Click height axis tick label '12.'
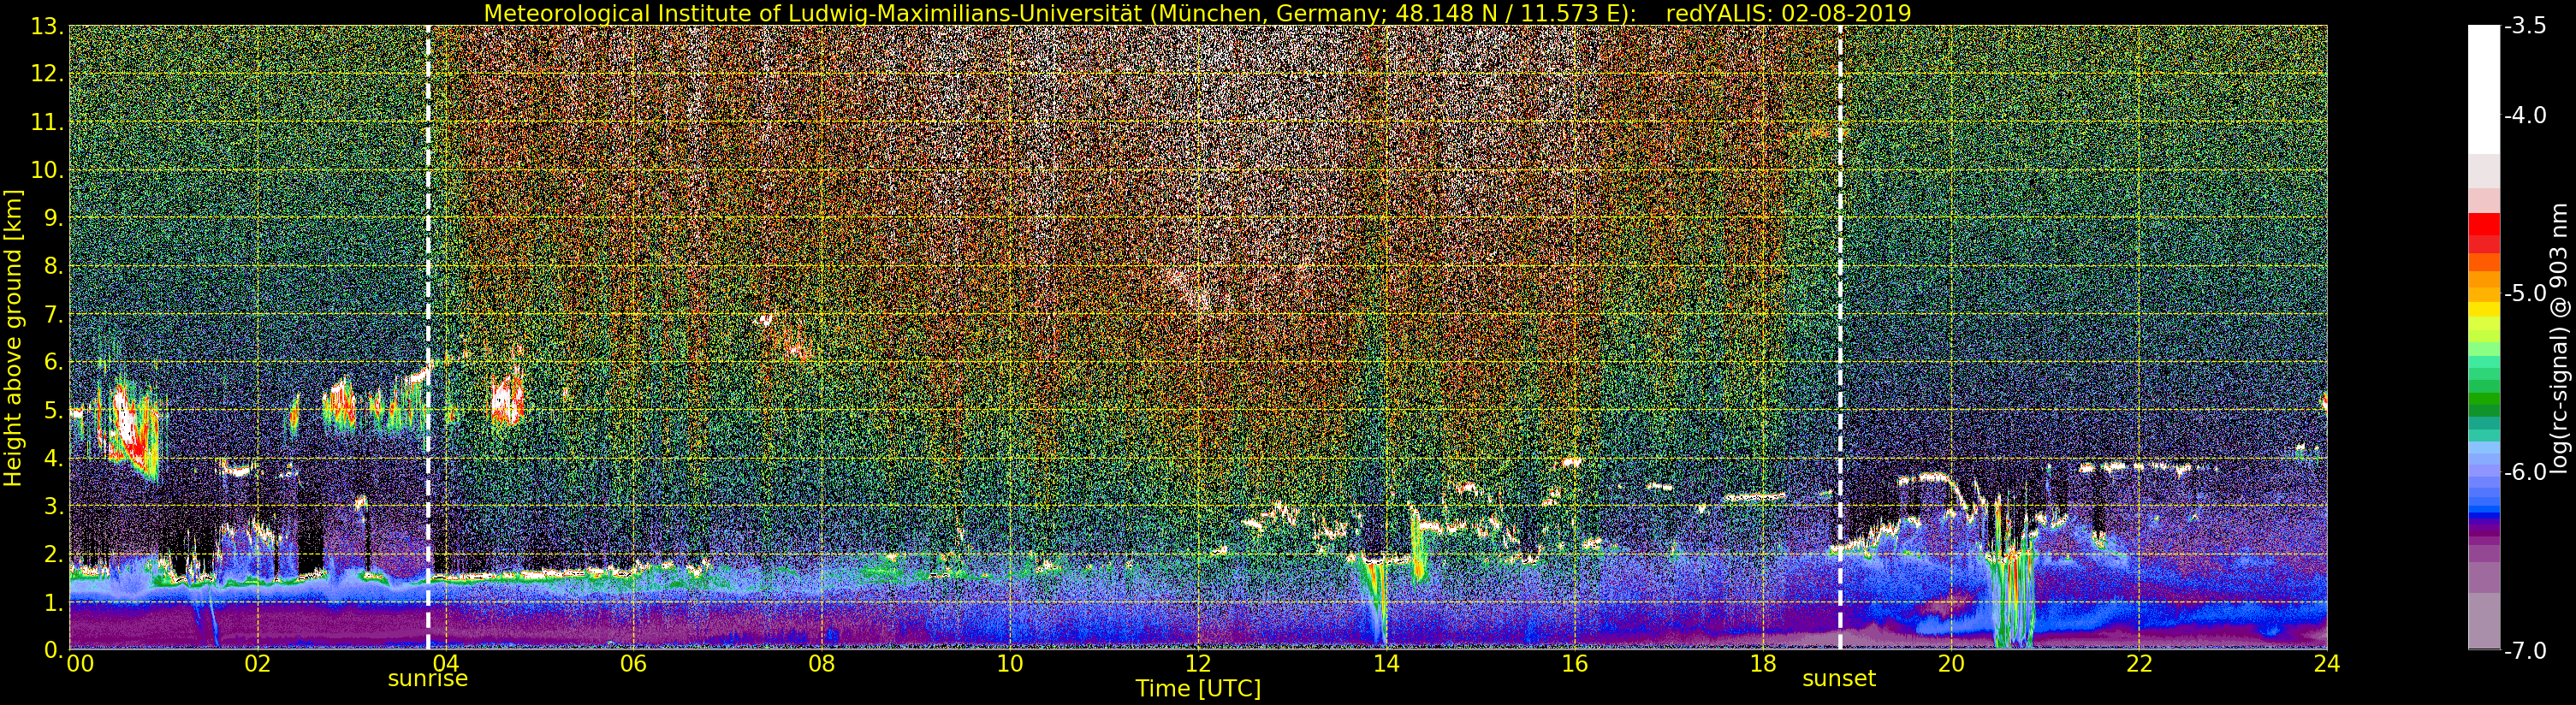The height and width of the screenshot is (705, 2576). (x=48, y=74)
